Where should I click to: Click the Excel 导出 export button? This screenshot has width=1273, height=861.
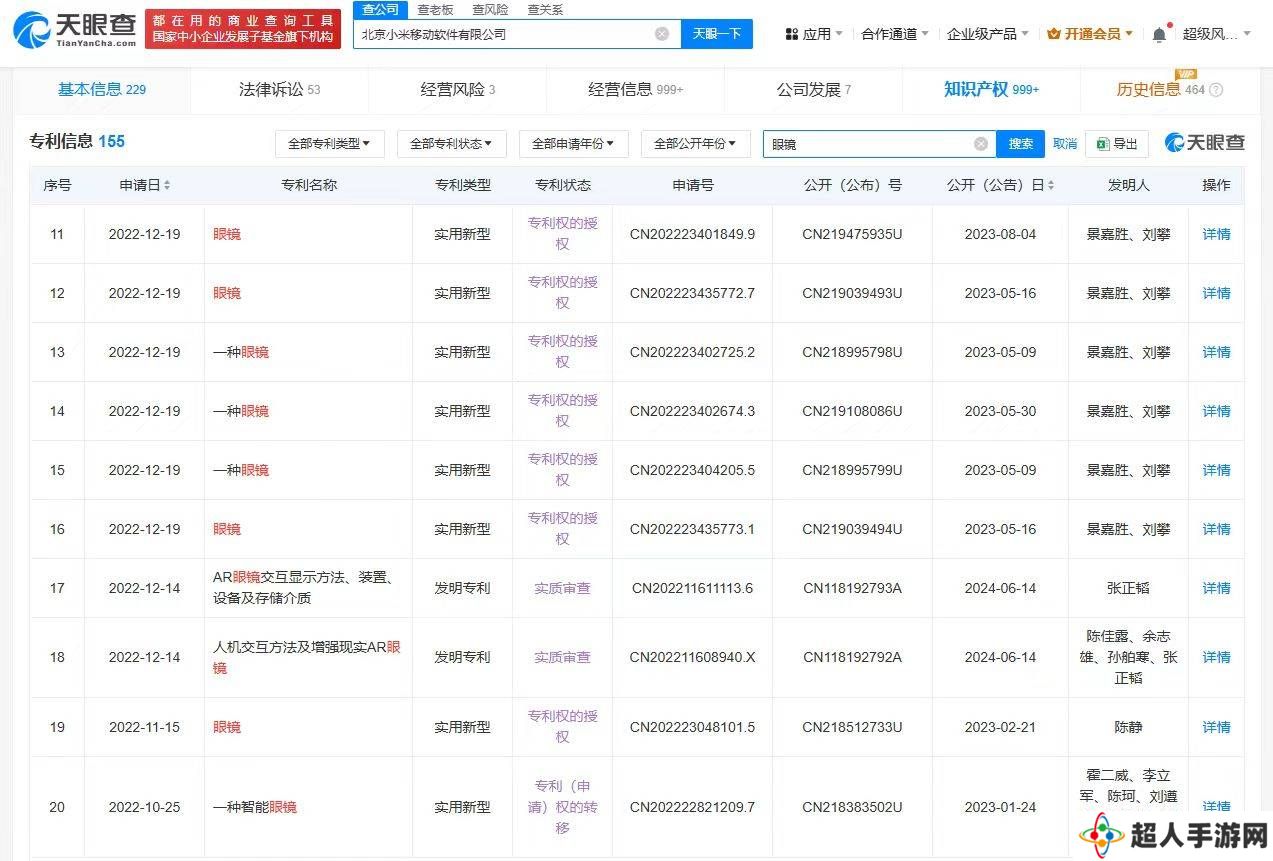click(1117, 144)
